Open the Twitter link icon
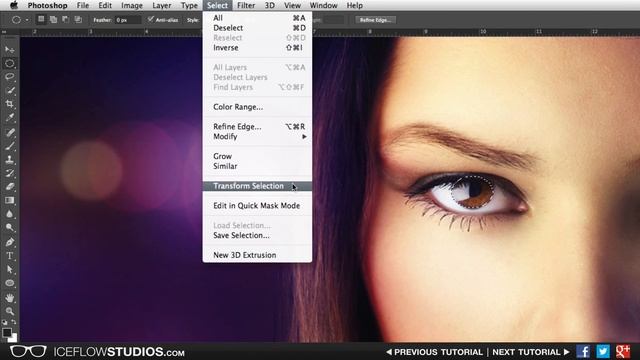The width and height of the screenshot is (640, 360). [x=603, y=351]
